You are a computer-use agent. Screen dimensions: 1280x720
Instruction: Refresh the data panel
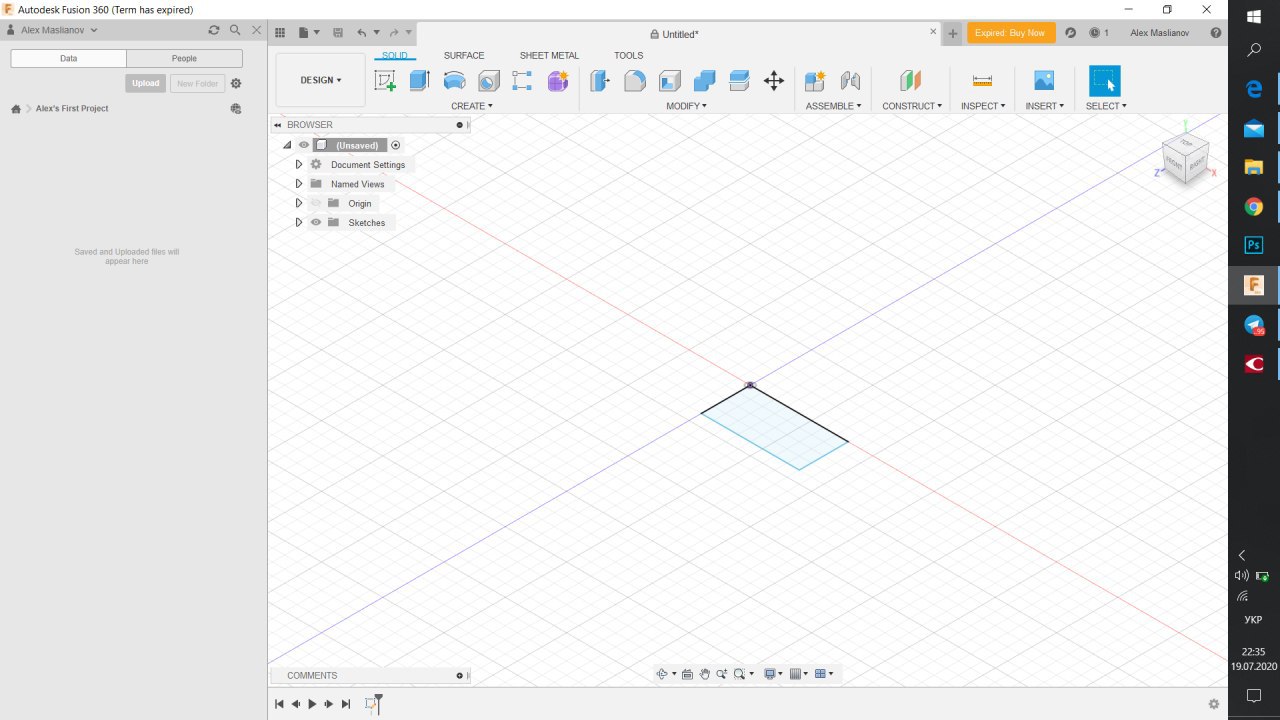[213, 30]
